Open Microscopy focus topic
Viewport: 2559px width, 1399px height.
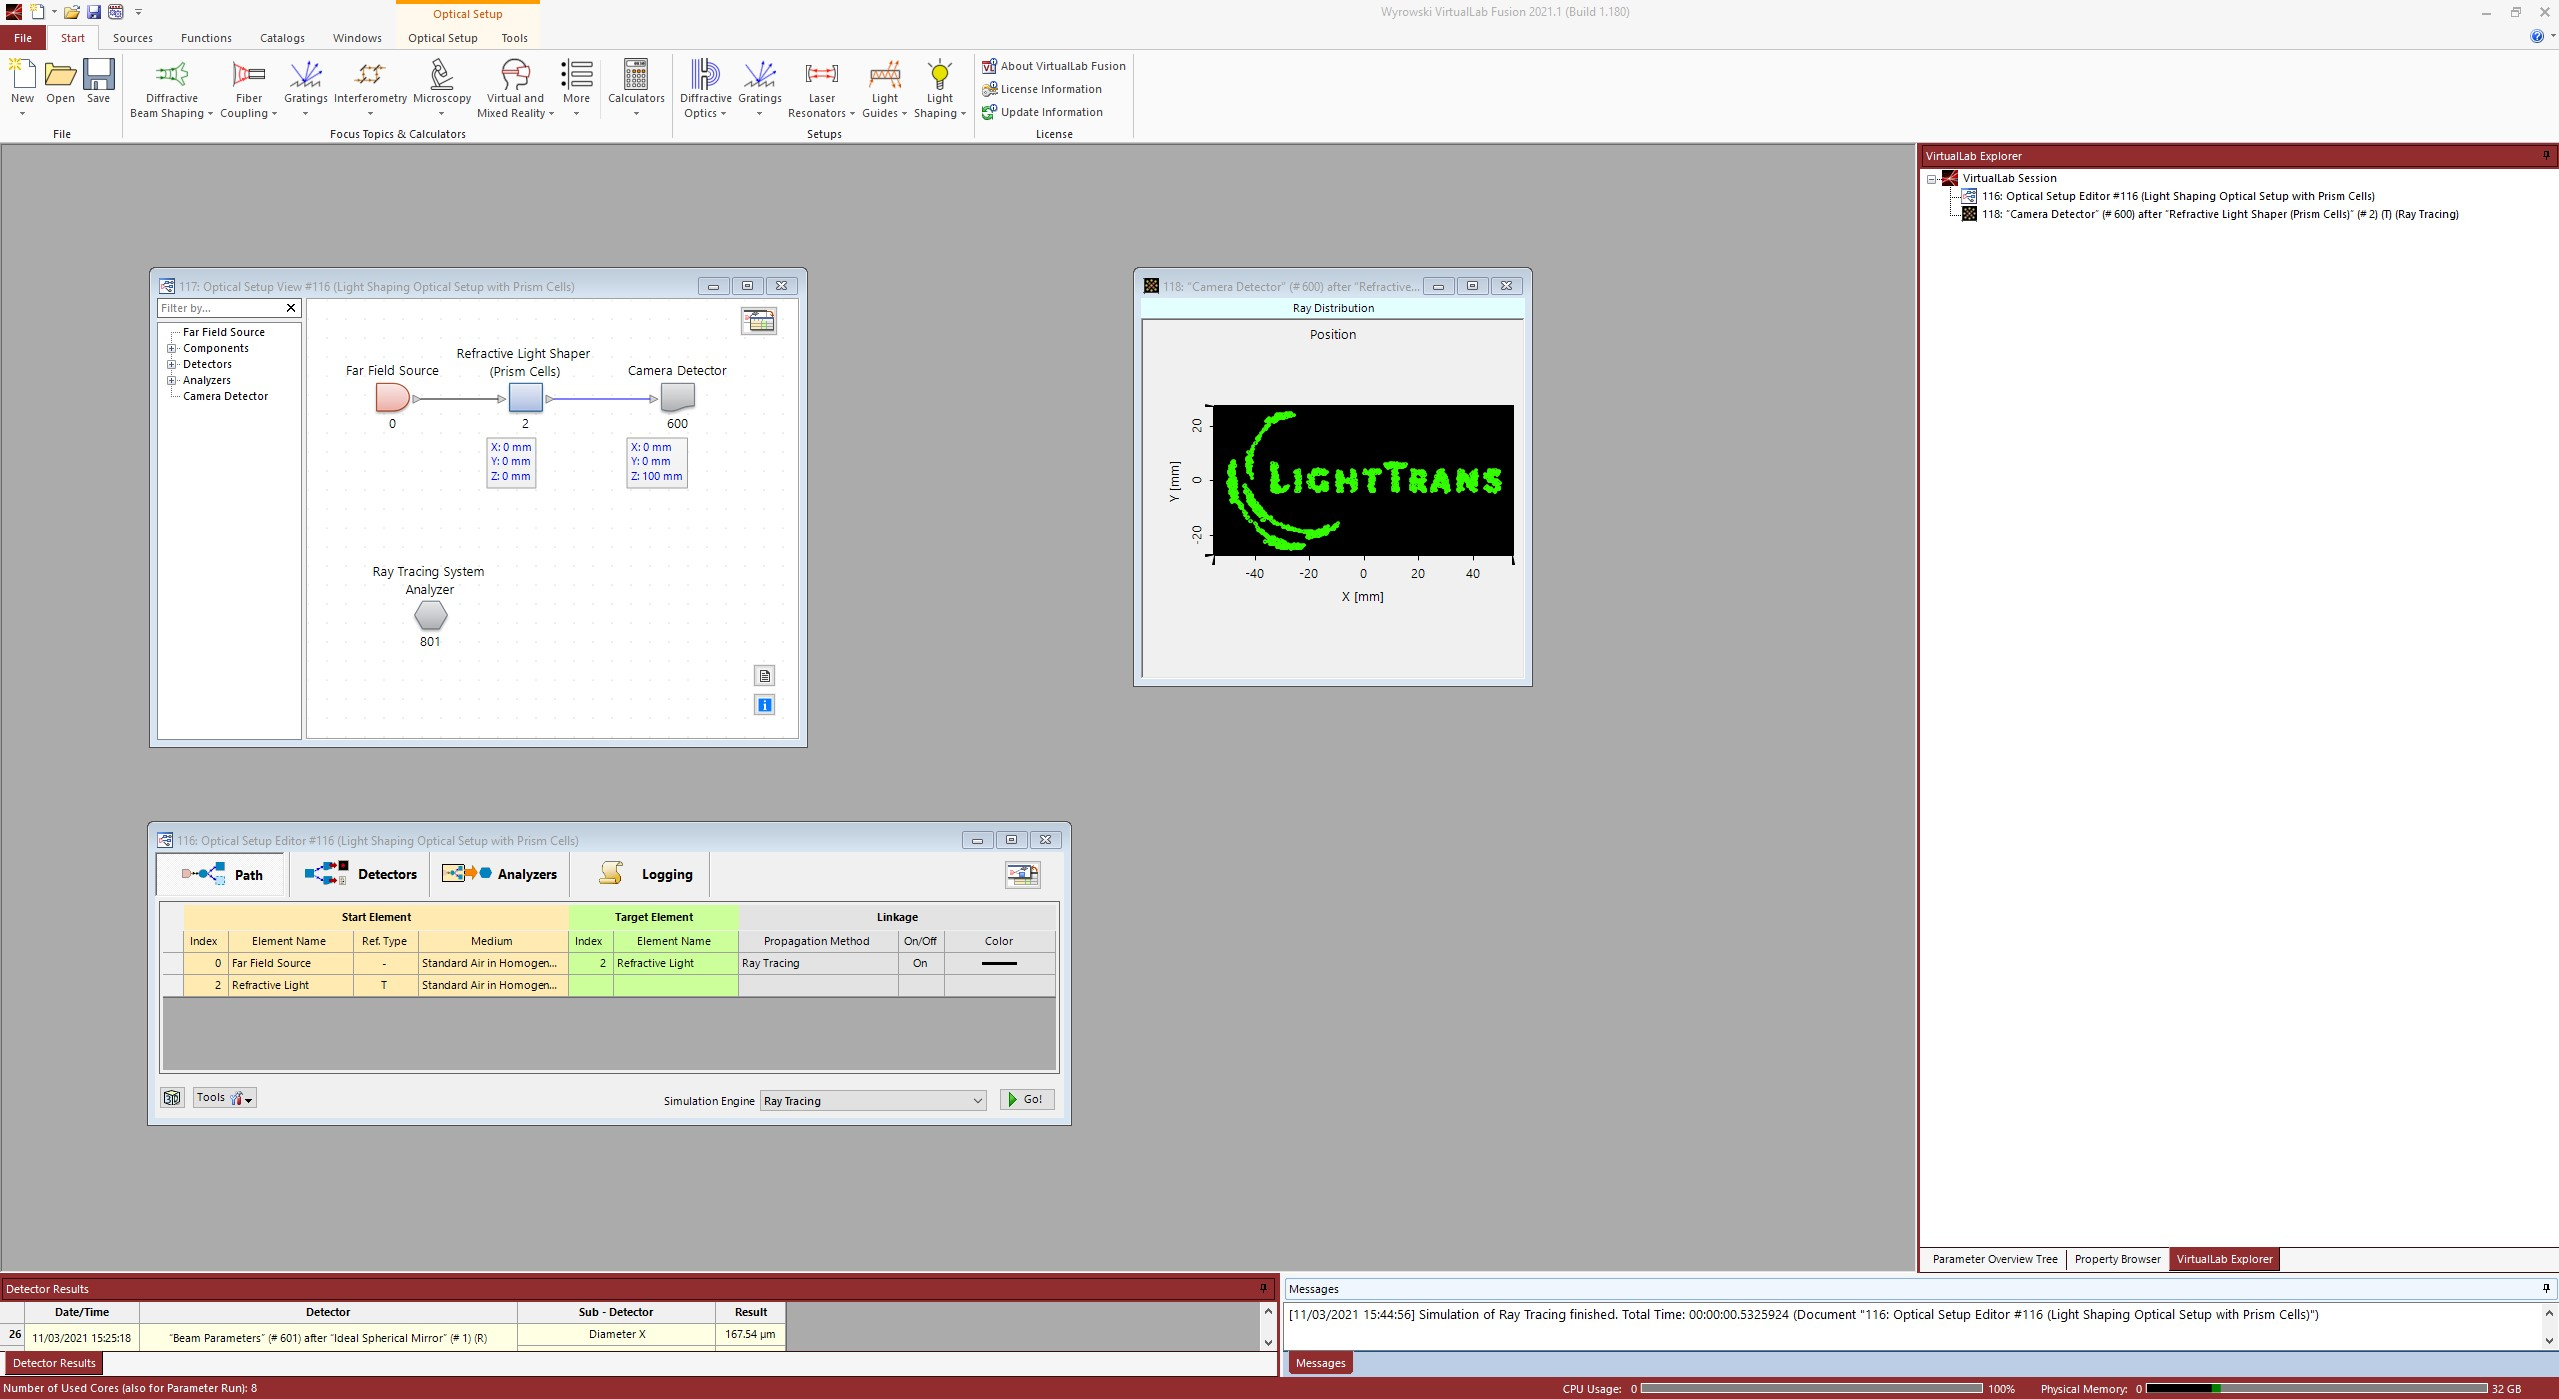point(442,88)
